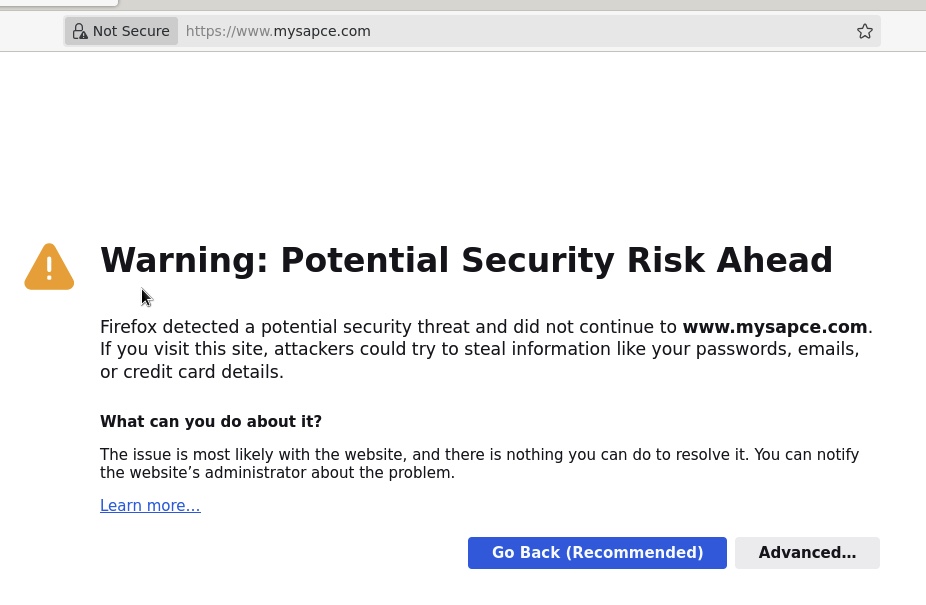Select the active browser tab edge at the top
The width and height of the screenshot is (926, 605).
click(x=59, y=3)
